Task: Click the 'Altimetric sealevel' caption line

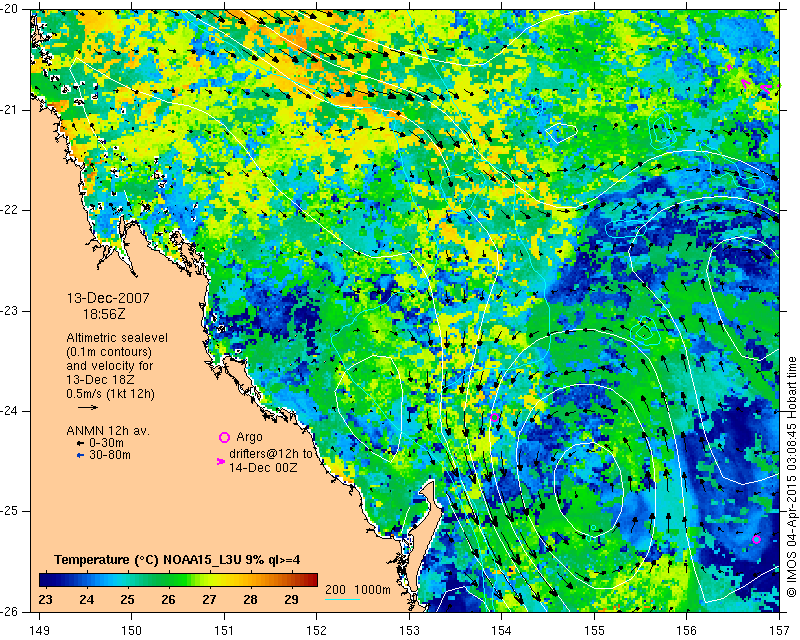Action: [117, 338]
